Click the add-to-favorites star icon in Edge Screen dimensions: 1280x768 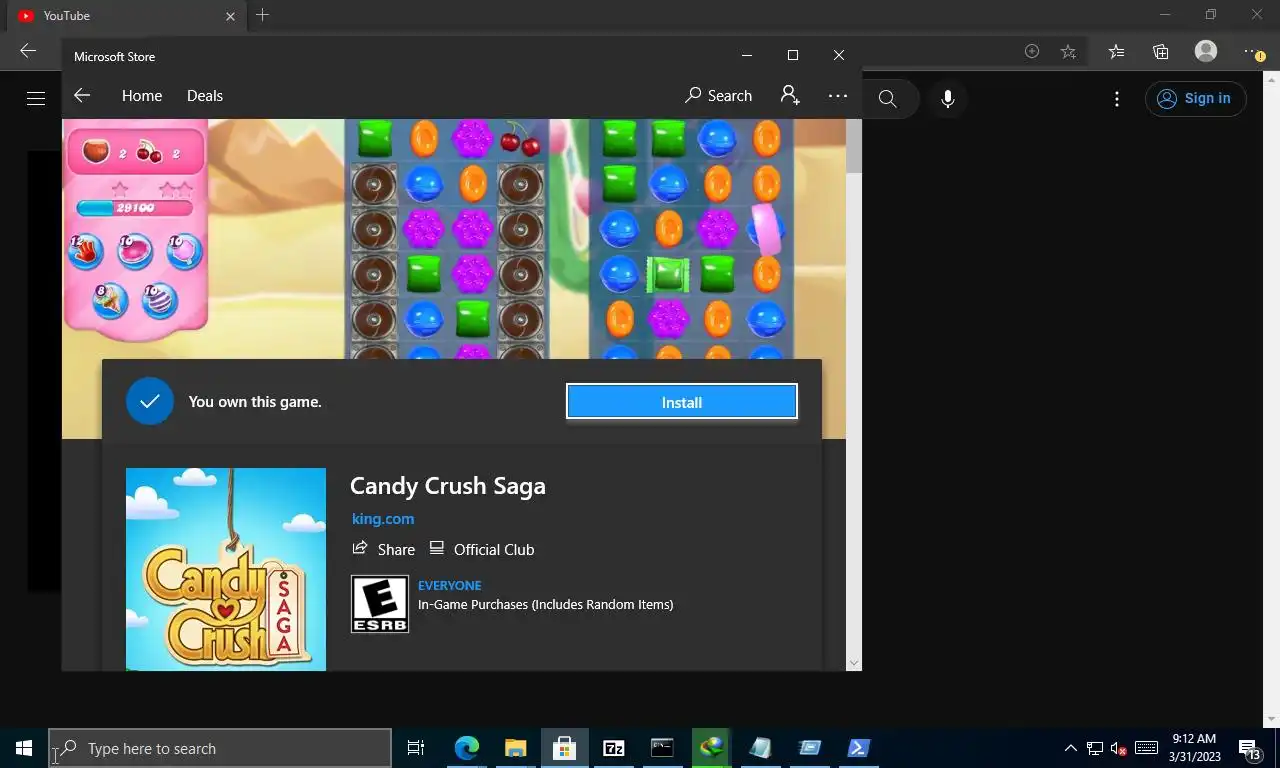(x=1068, y=51)
